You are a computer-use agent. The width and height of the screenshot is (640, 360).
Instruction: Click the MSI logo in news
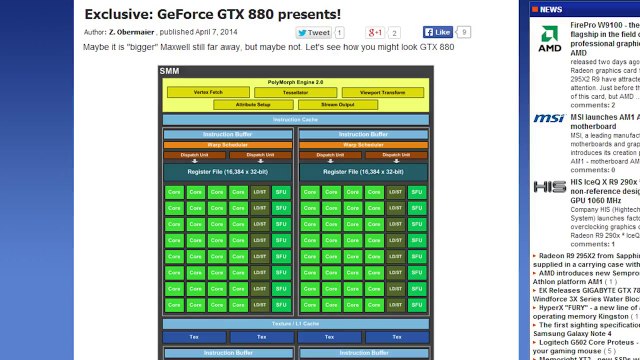pyautogui.click(x=549, y=118)
